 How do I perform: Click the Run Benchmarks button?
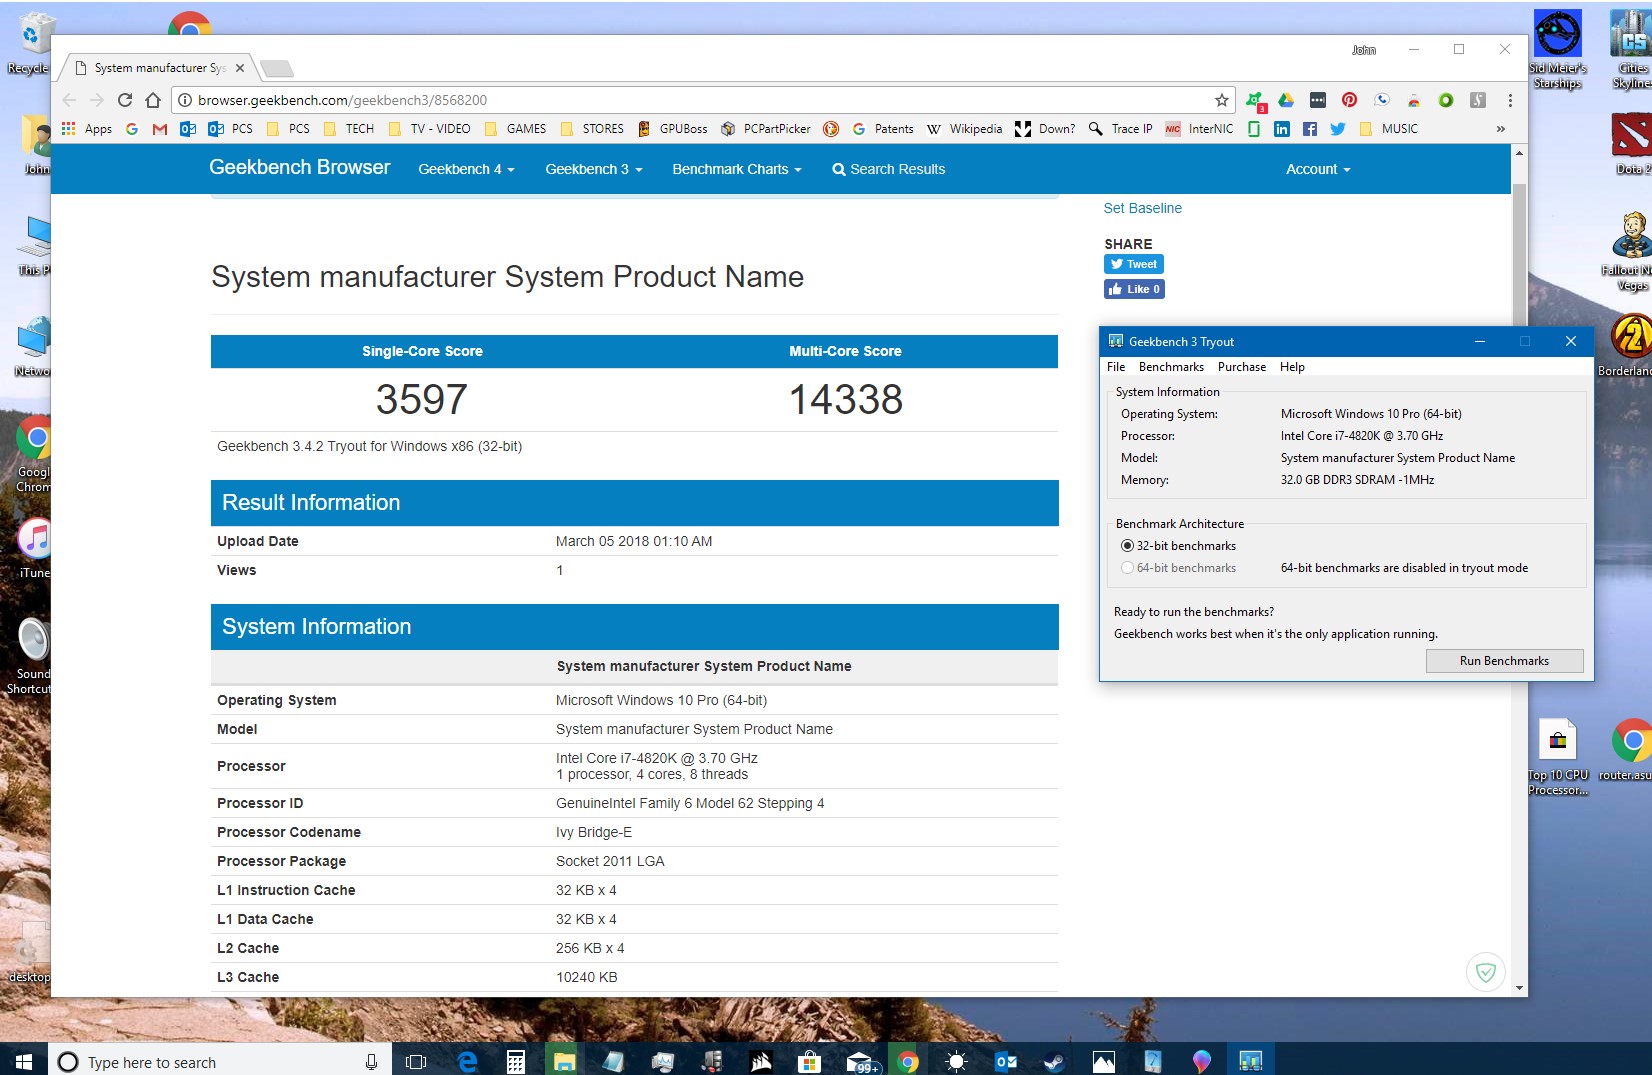click(x=1504, y=661)
